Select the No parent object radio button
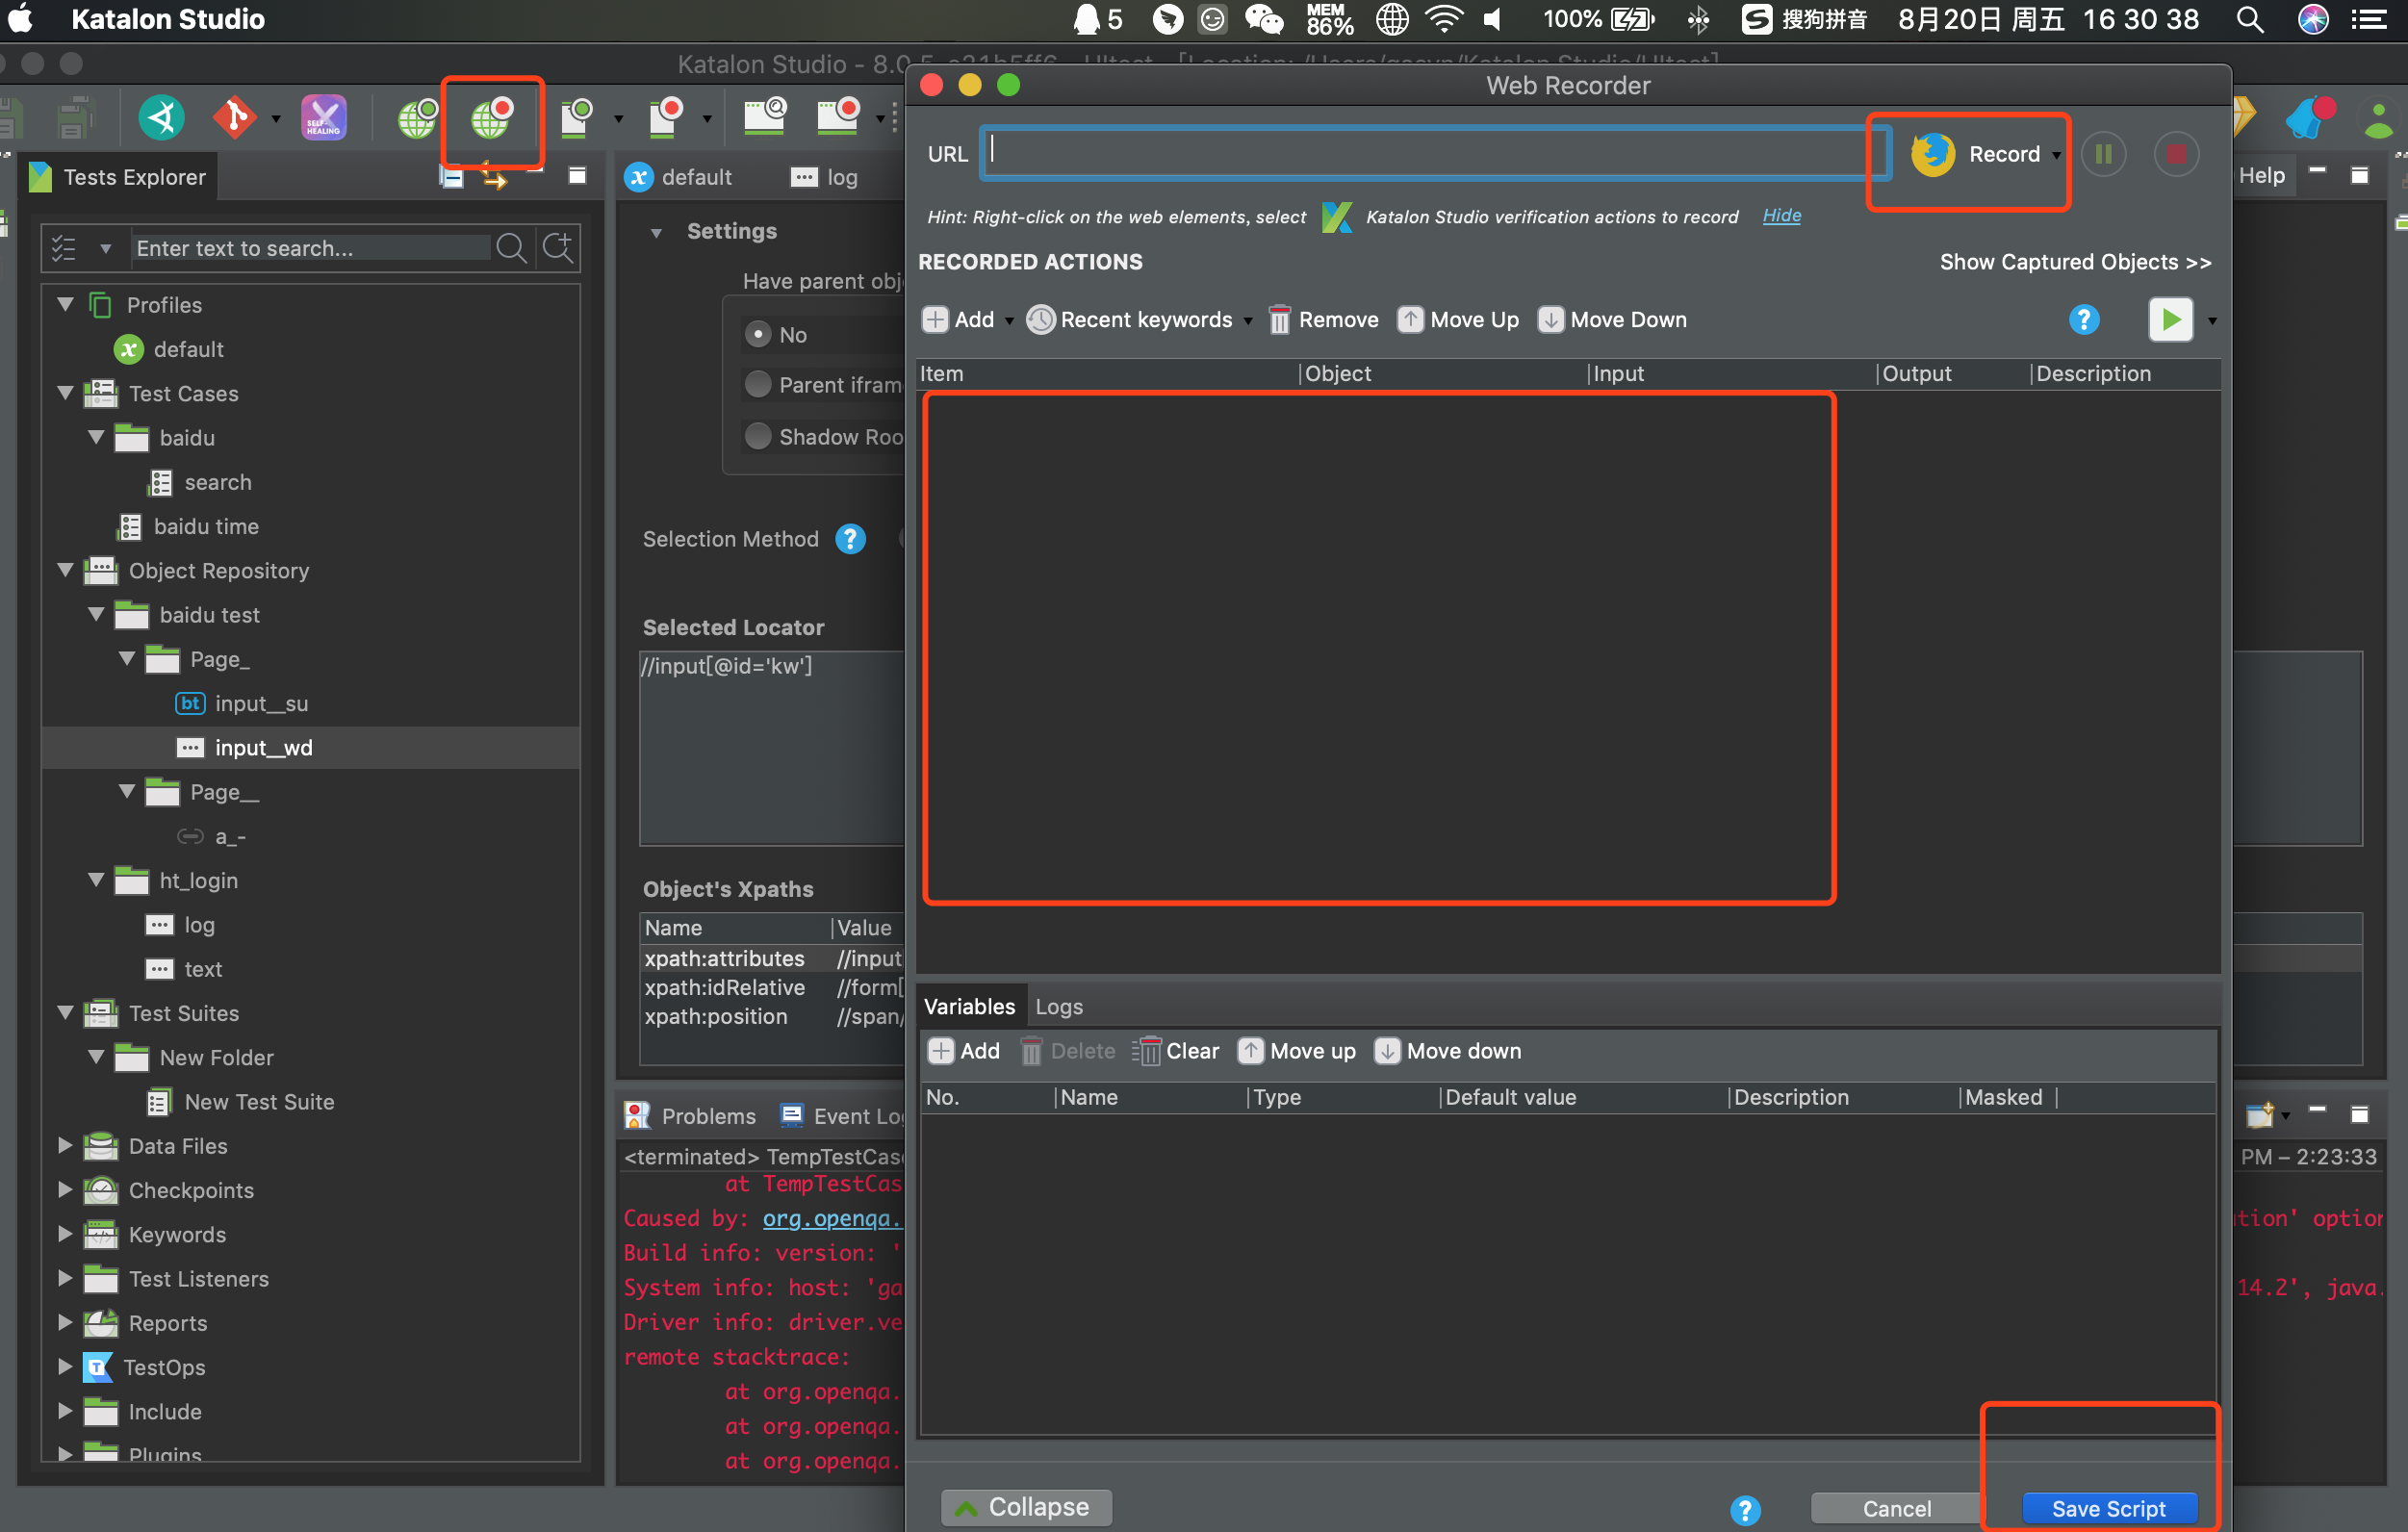The width and height of the screenshot is (2408, 1532). pyautogui.click(x=758, y=335)
